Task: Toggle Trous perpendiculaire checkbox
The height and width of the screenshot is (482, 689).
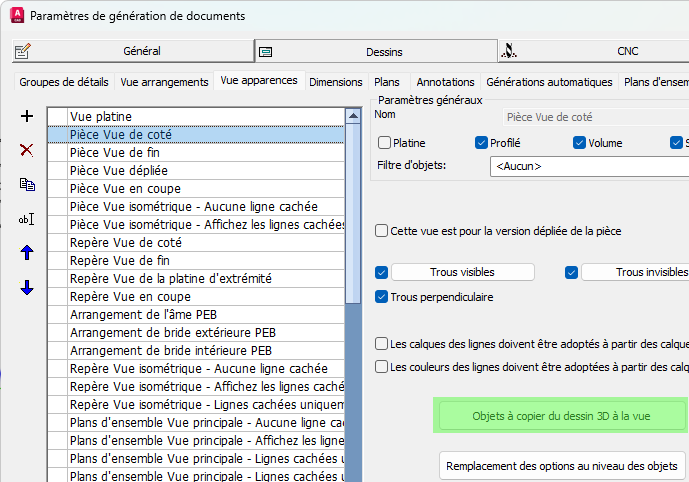Action: pyautogui.click(x=381, y=297)
